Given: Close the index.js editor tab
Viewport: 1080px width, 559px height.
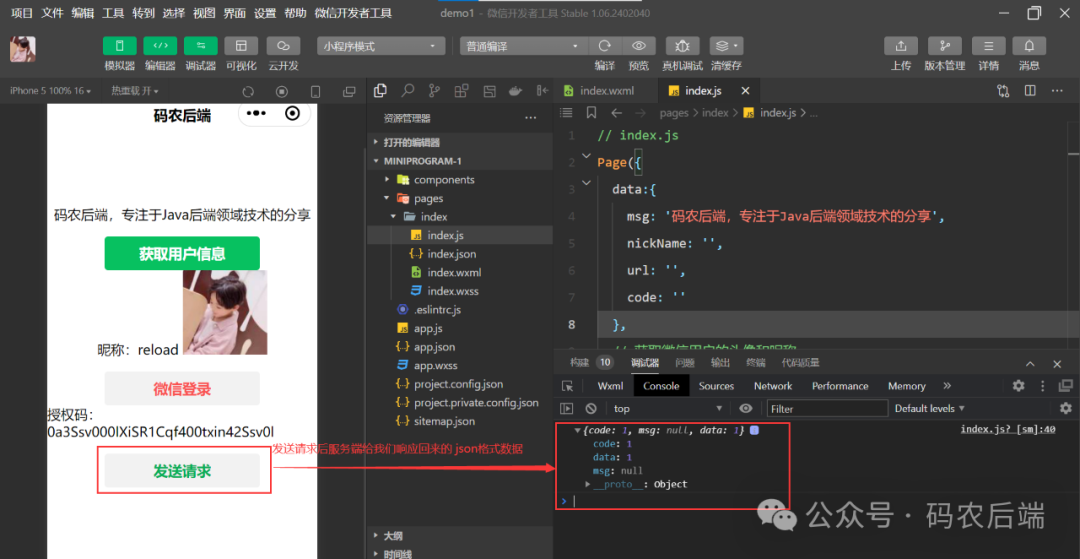Looking at the screenshot, I should (745, 91).
